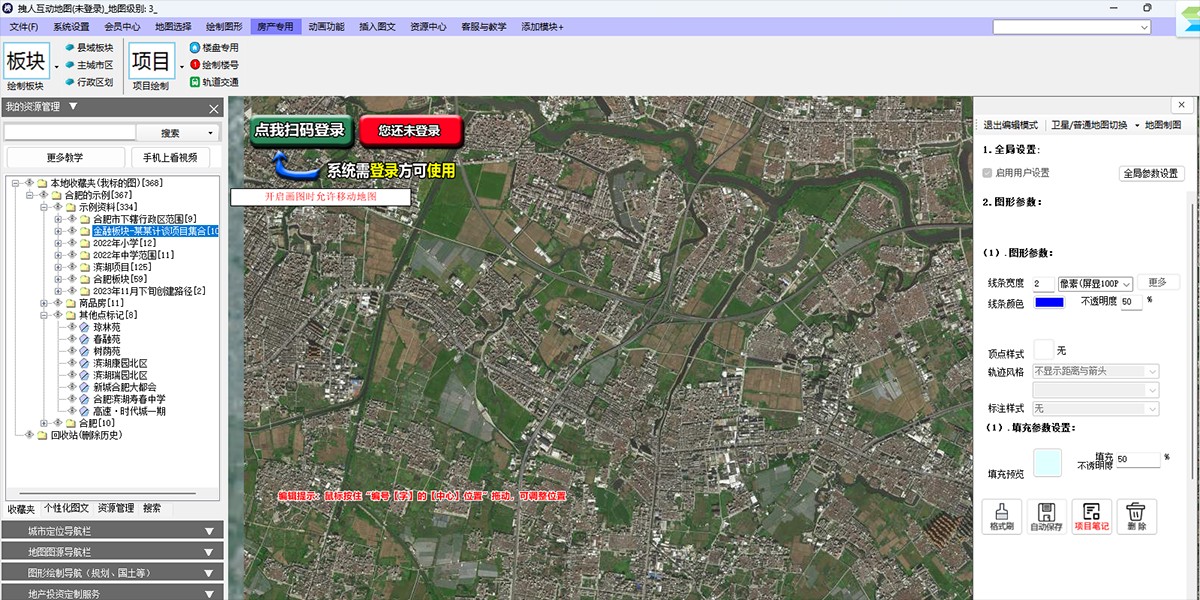This screenshot has height=600, width=1200.
Task: Click the 板块 draw block icon
Action: 26,62
